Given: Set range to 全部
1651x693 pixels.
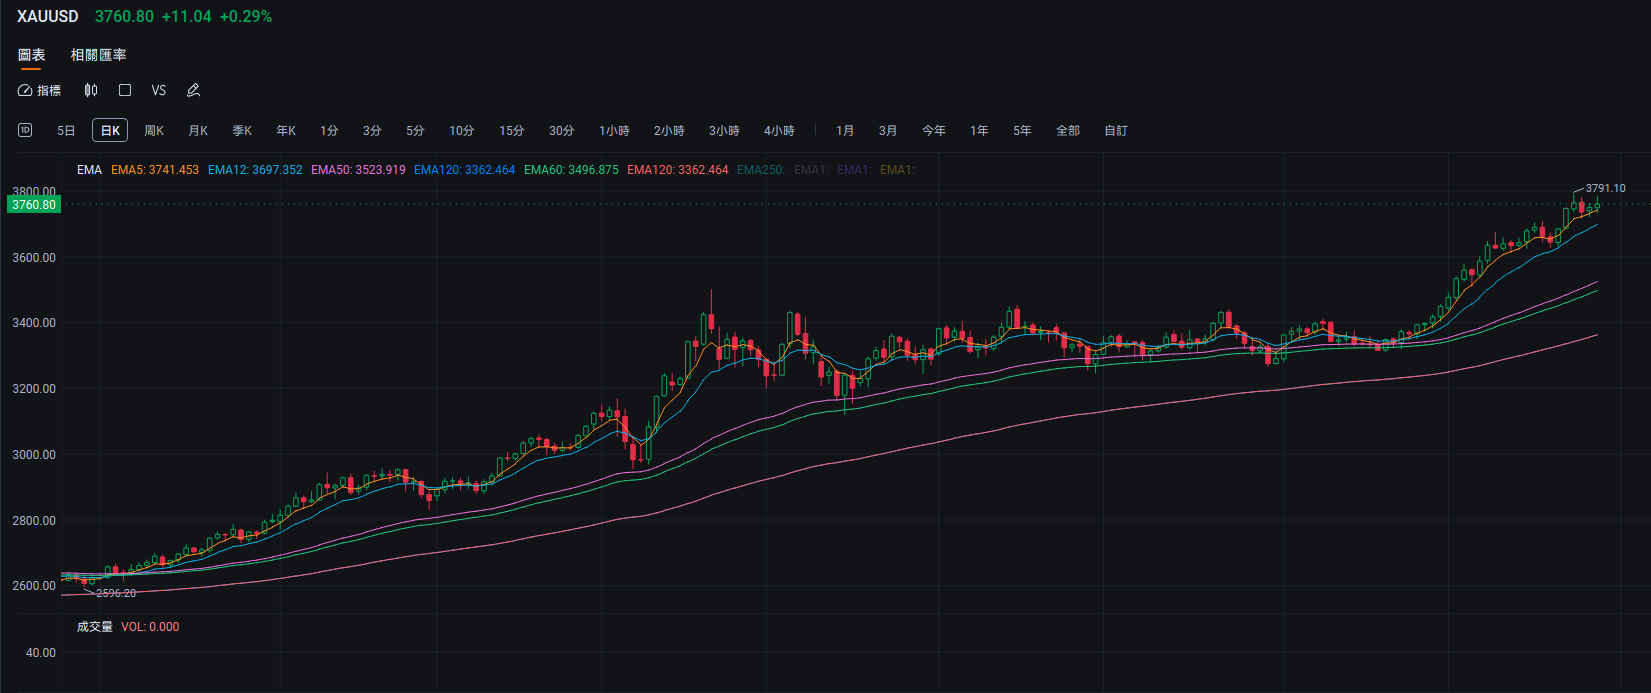Looking at the screenshot, I should pyautogui.click(x=1068, y=131).
